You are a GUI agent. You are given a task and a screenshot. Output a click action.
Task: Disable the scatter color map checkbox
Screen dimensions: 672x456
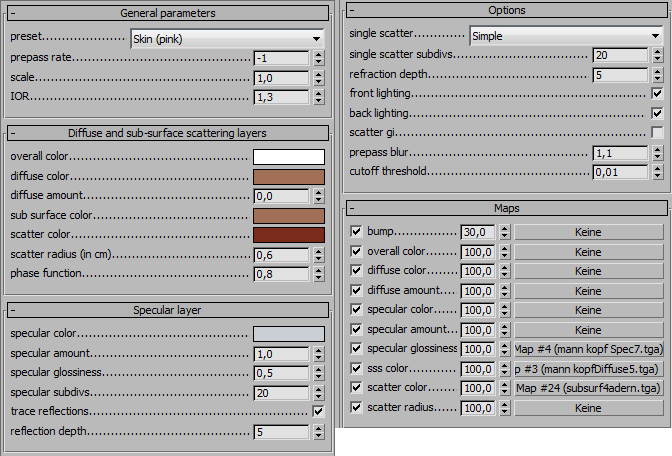[x=356, y=387]
